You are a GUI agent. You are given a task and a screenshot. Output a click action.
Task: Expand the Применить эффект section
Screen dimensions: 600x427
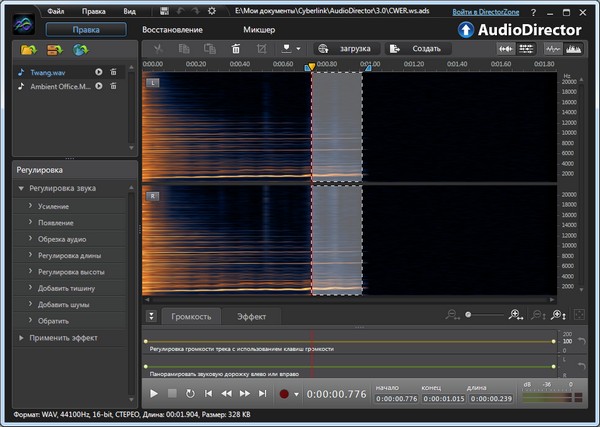(22, 338)
